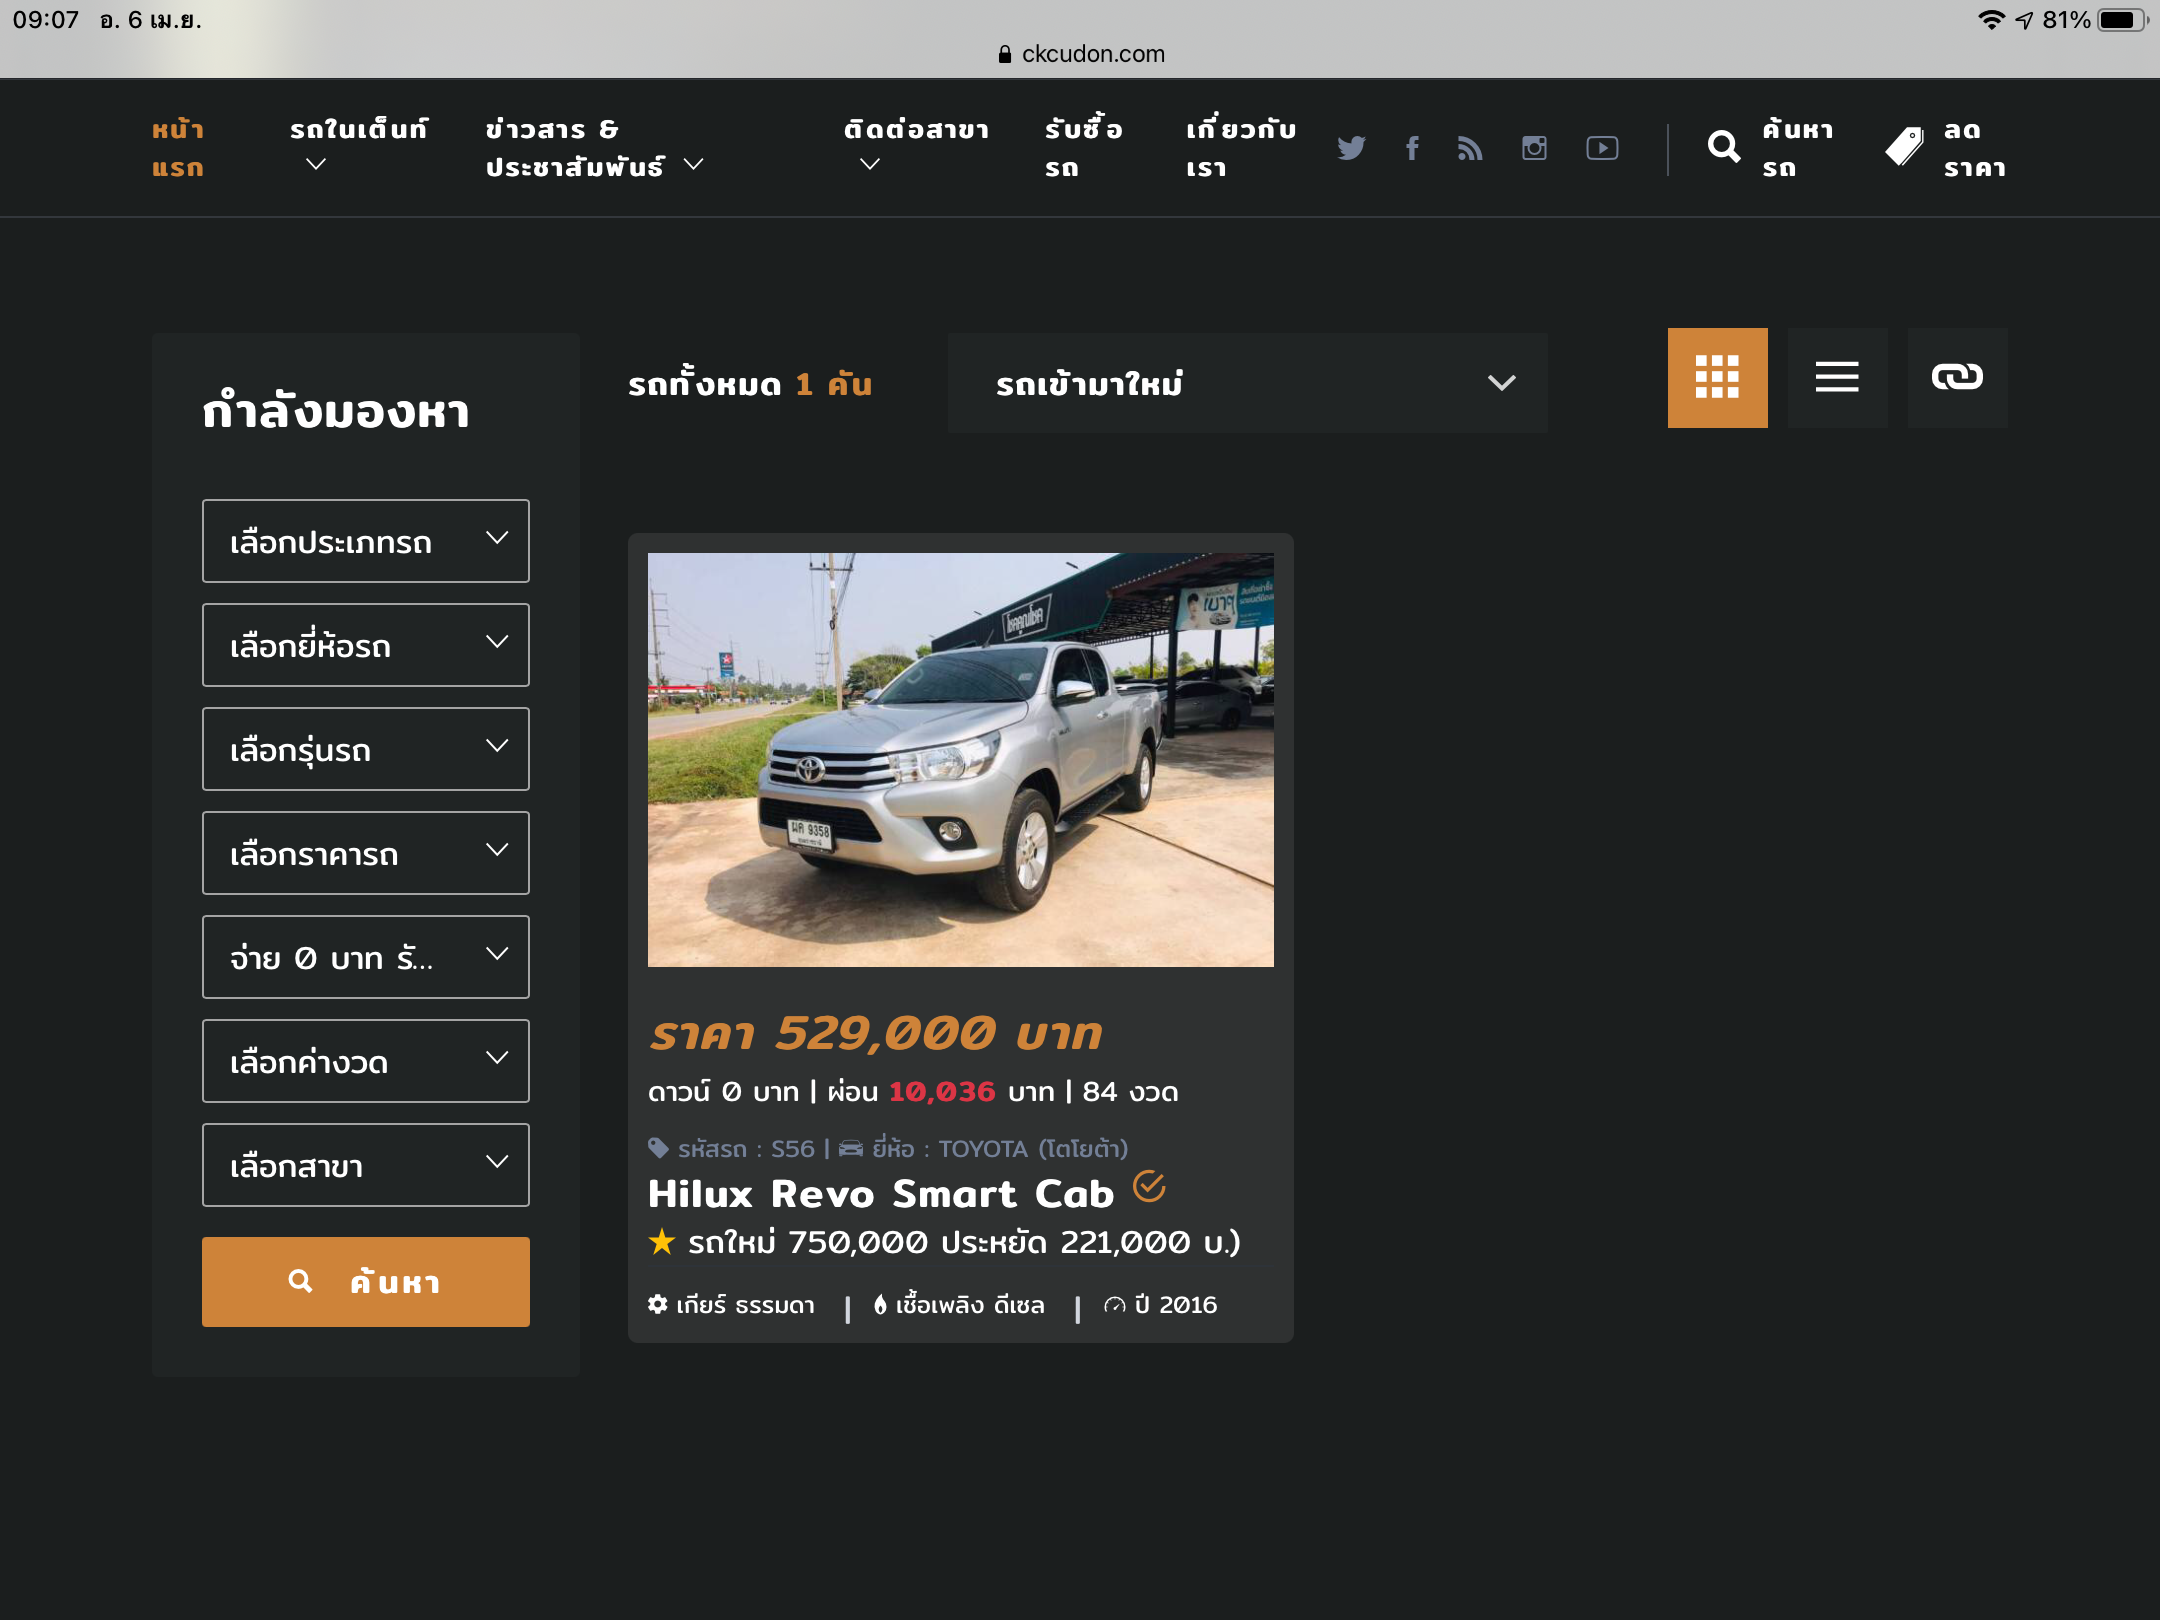Click the silver Toyota Hilux photo

pyautogui.click(x=960, y=759)
